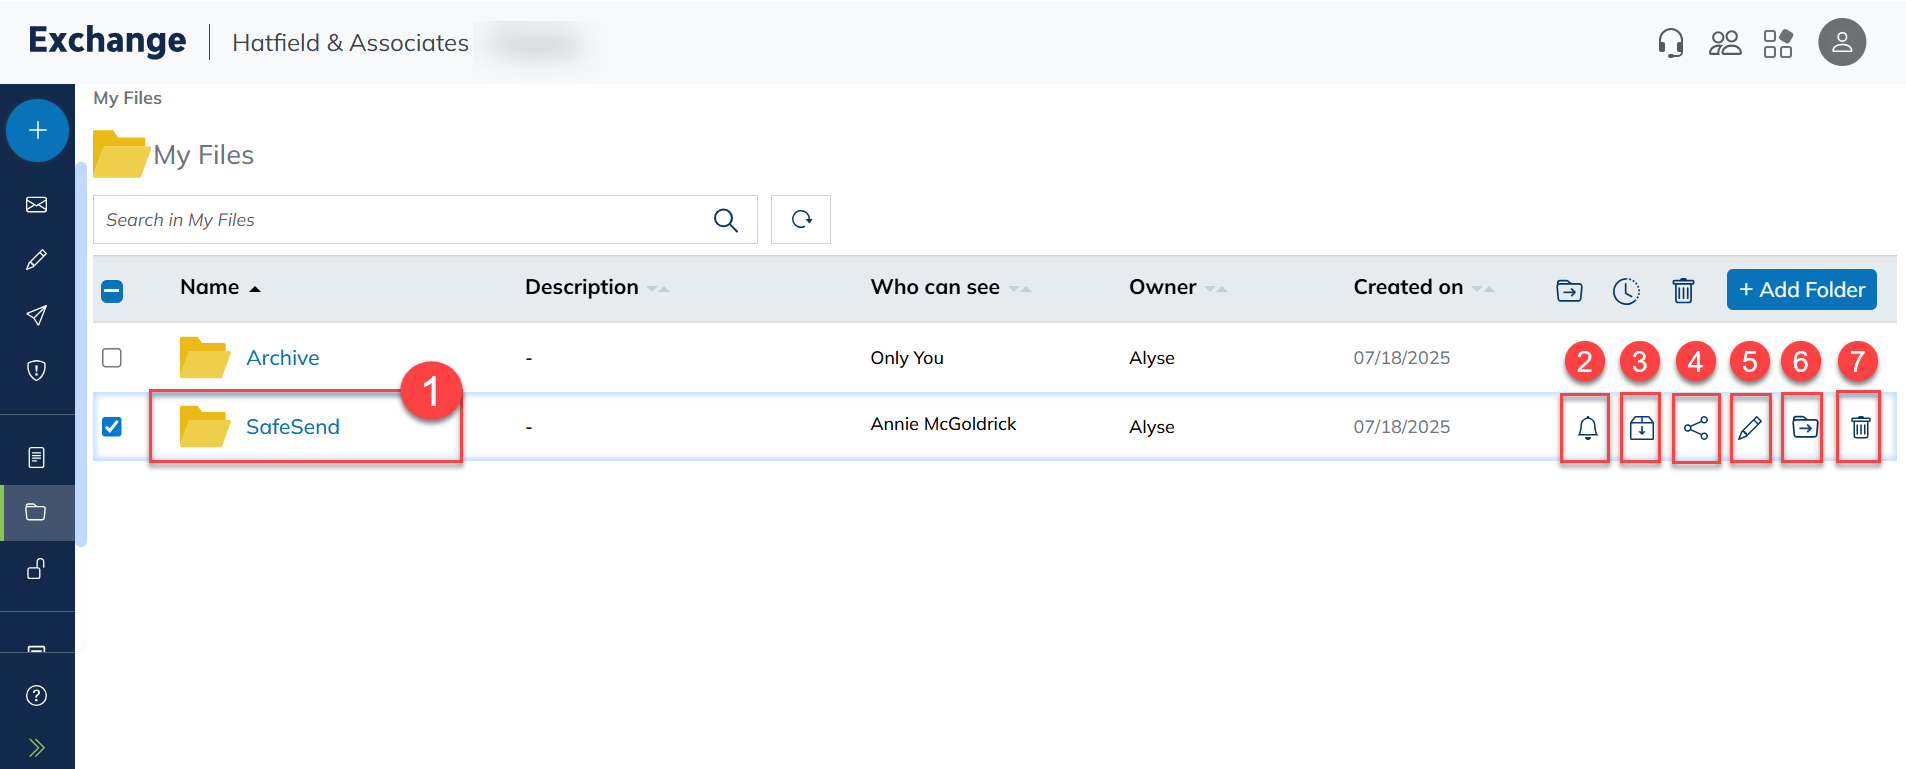The width and height of the screenshot is (1906, 769).
Task: Click the trash delete icon for SafeSend row
Action: point(1860,428)
